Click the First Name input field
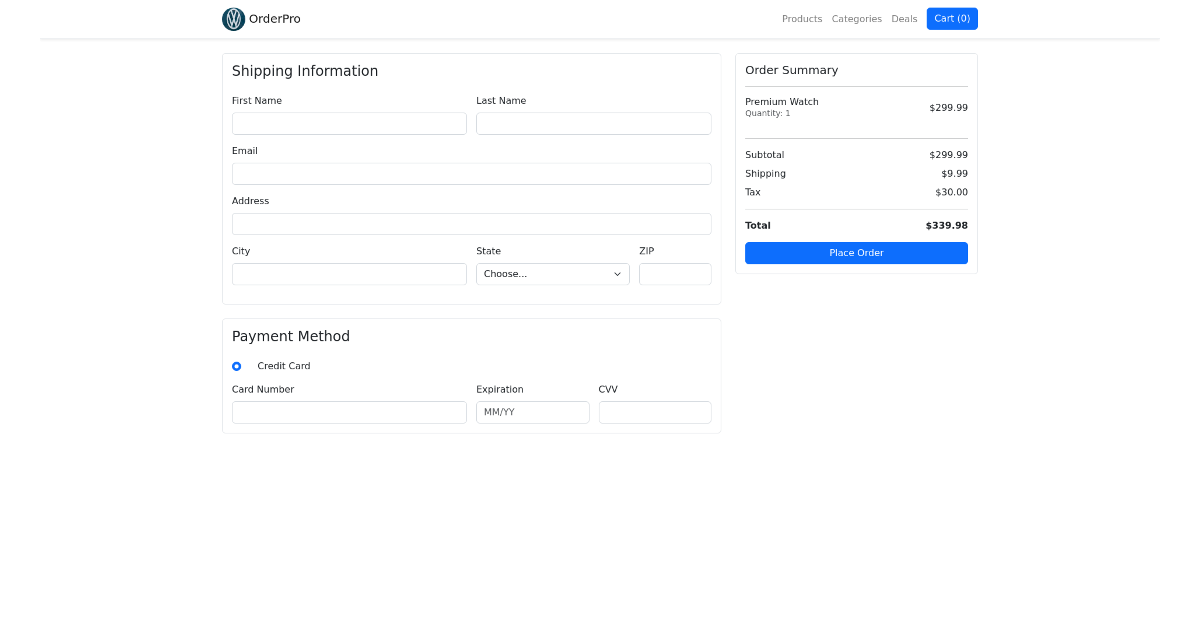Screen dimensions: 1200x630 tap(349, 123)
